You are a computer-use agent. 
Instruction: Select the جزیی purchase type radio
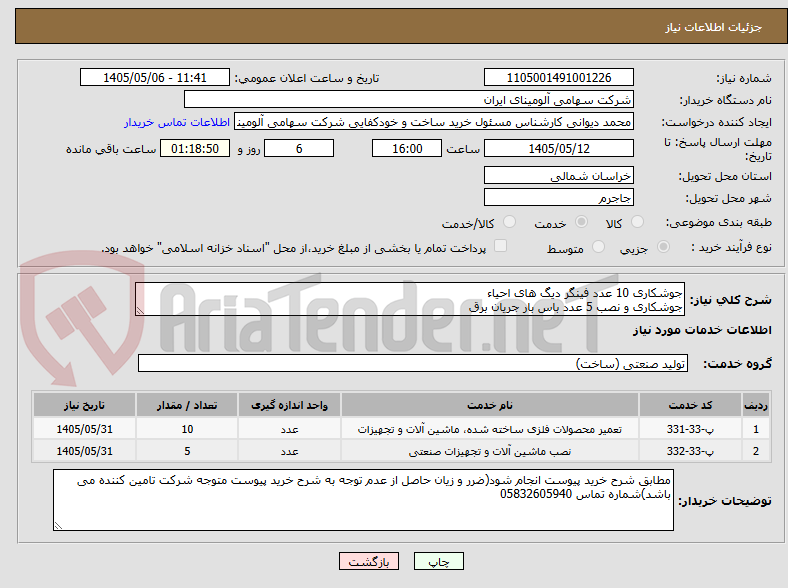(x=663, y=247)
